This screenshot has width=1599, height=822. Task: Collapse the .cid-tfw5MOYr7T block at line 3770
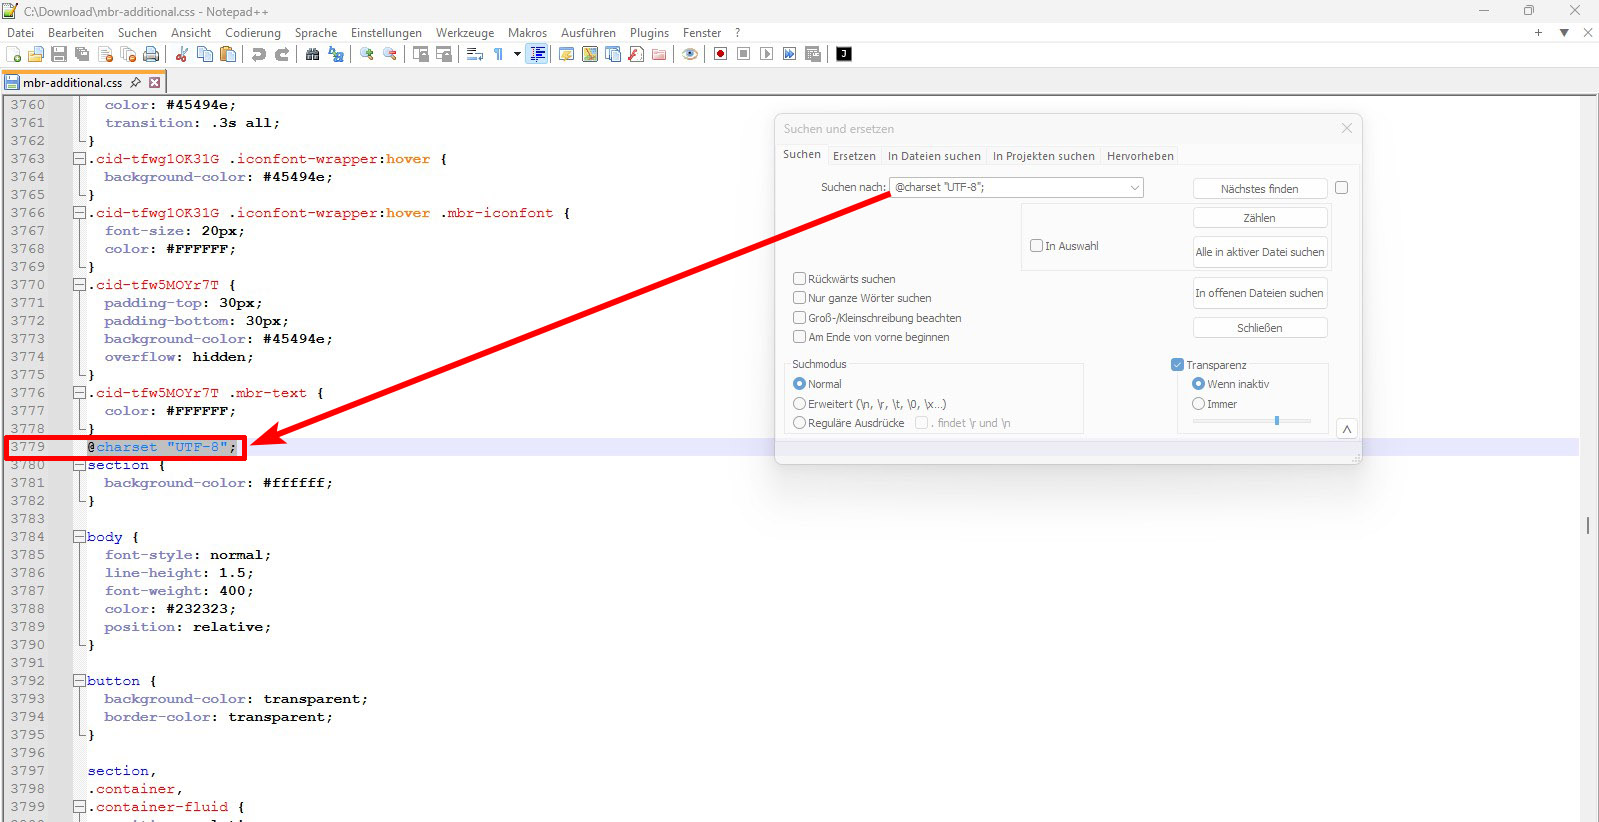(x=78, y=285)
